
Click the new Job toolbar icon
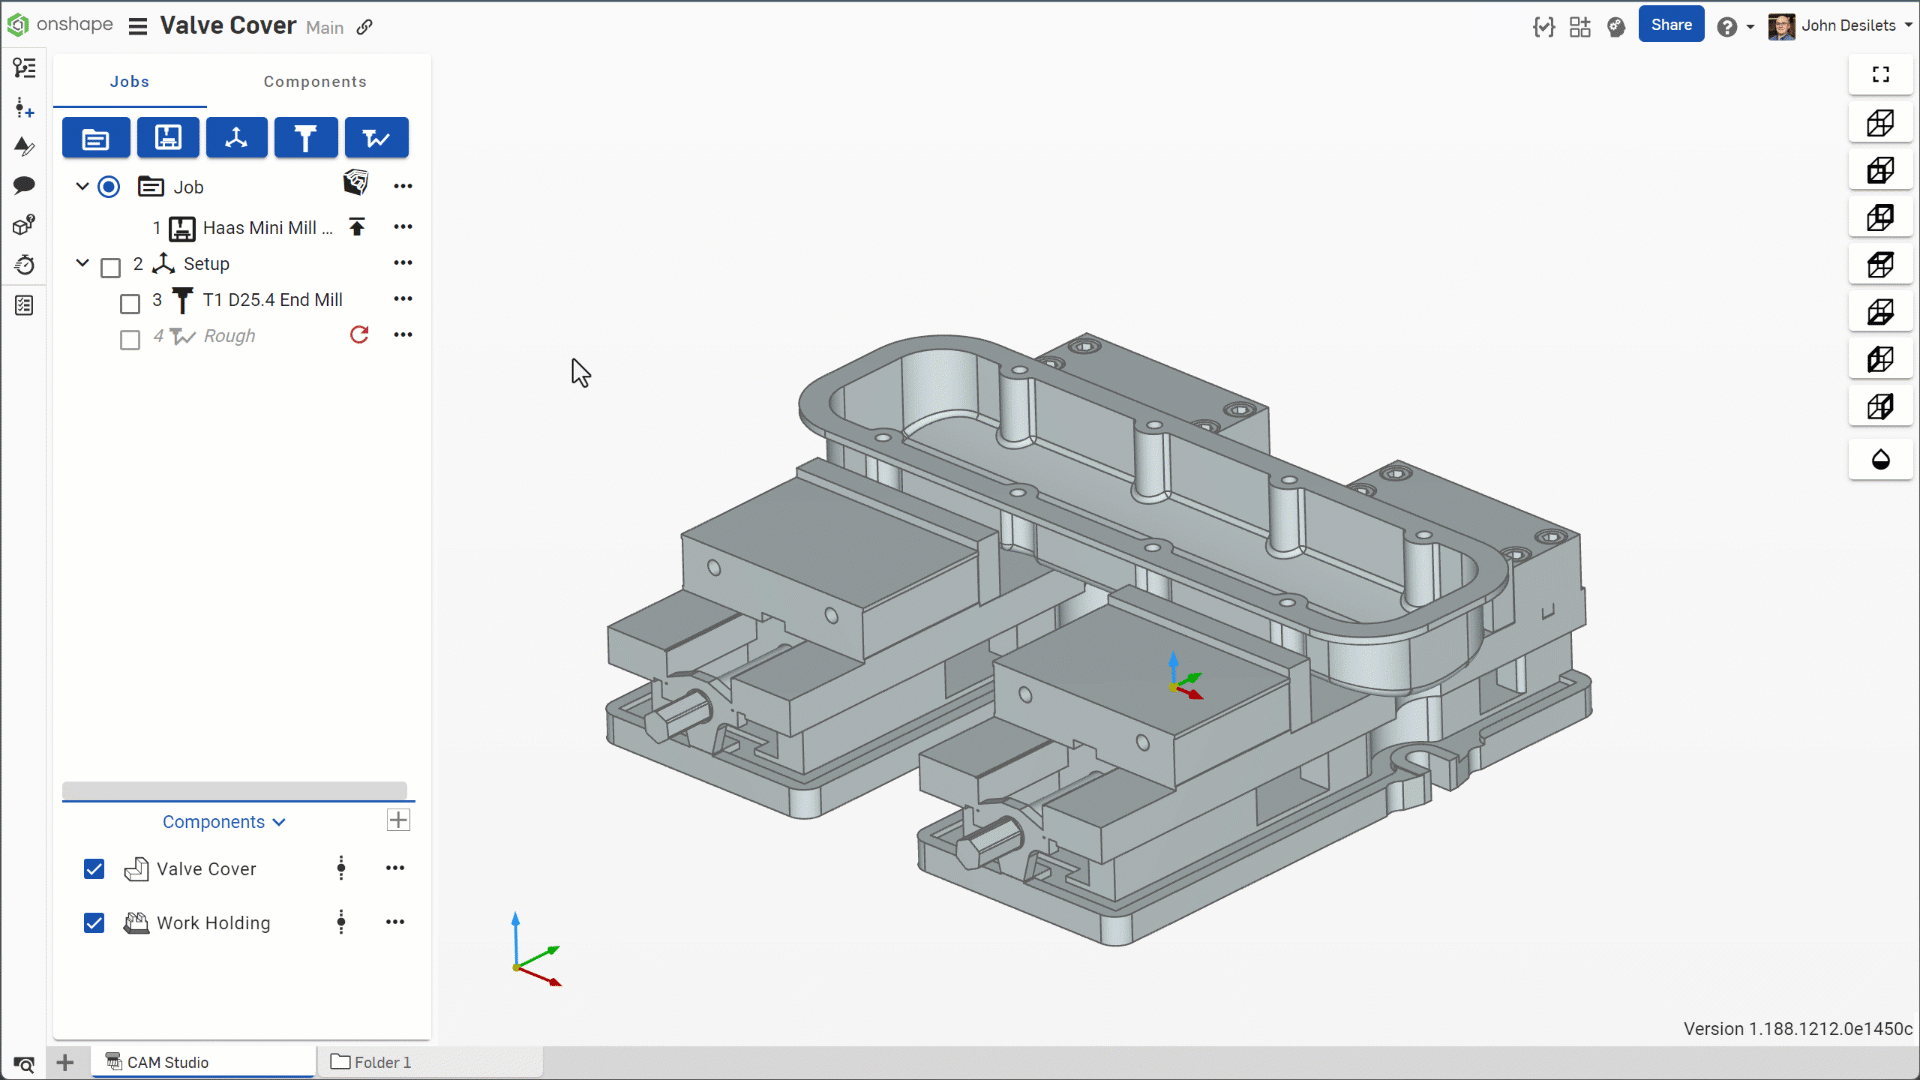[96, 138]
